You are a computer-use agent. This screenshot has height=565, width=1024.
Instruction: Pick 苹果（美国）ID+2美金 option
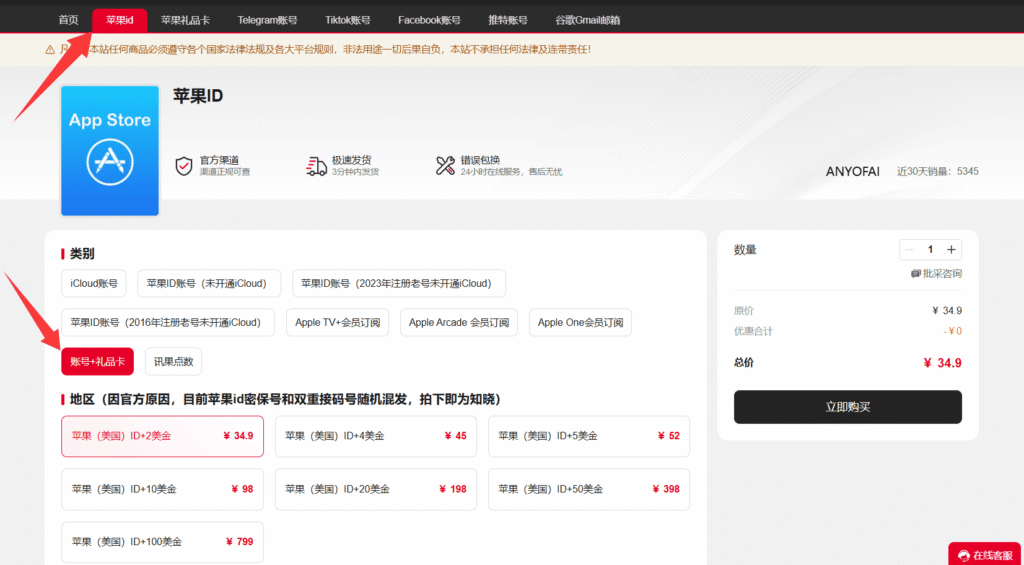[163, 436]
